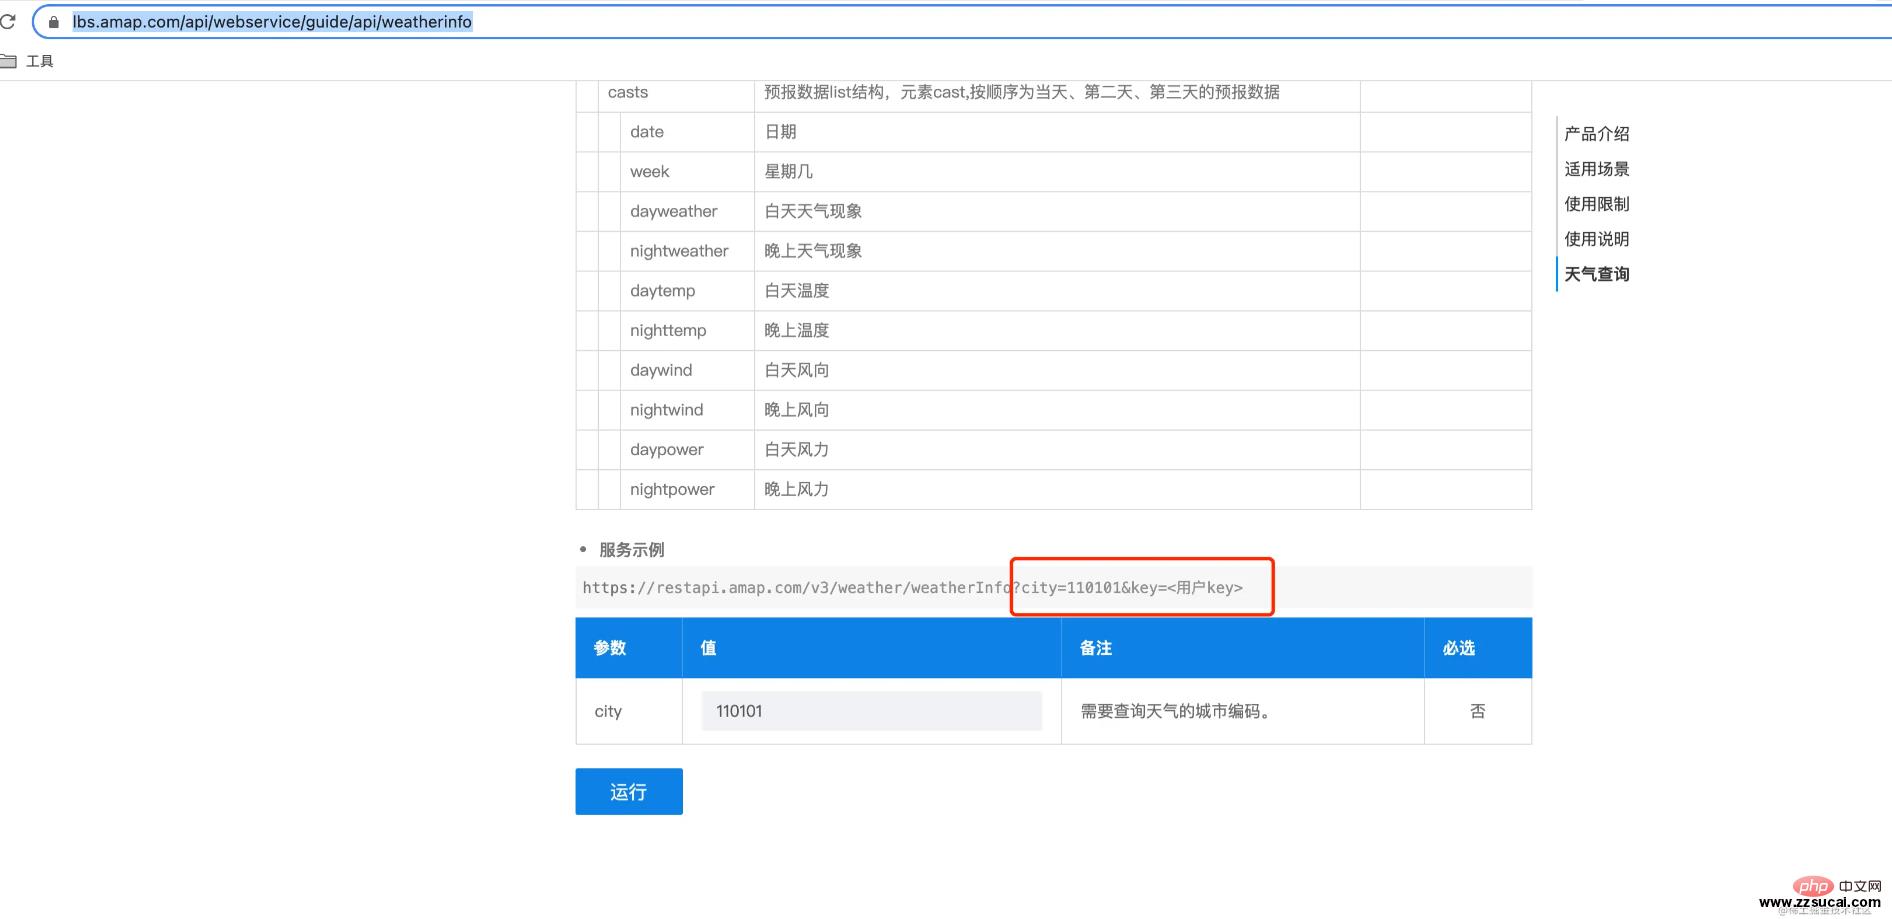The width and height of the screenshot is (1892, 919).
Task: Click the nightpower field name
Action: [672, 489]
